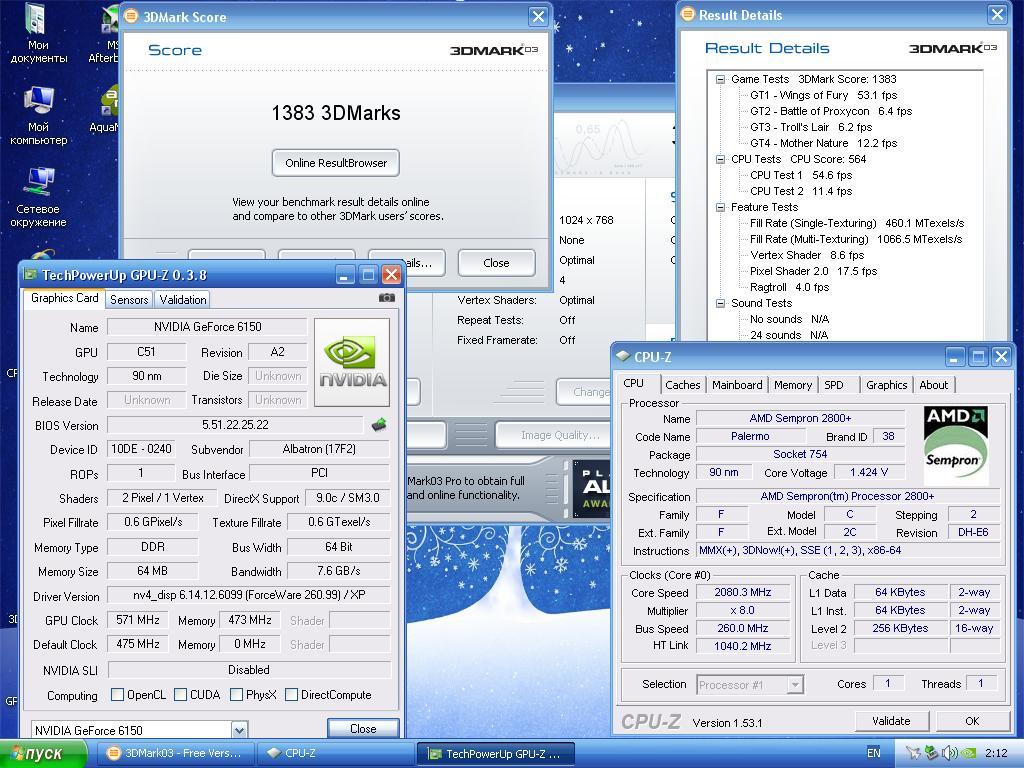The height and width of the screenshot is (768, 1024).
Task: Select Fill Rate (Multi-Texturing) row
Action: 856,240
